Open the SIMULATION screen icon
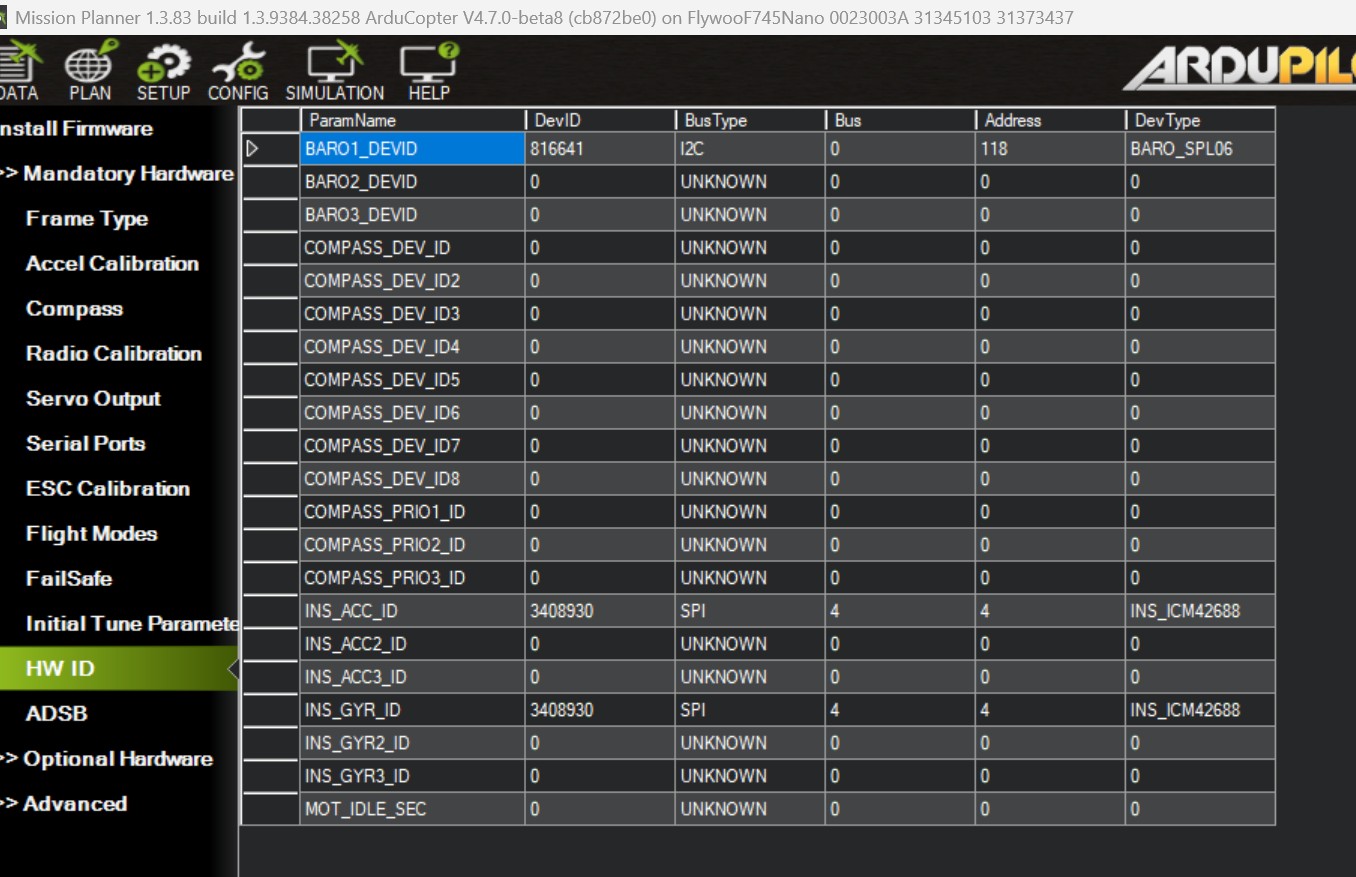This screenshot has width=1356, height=877. point(335,72)
